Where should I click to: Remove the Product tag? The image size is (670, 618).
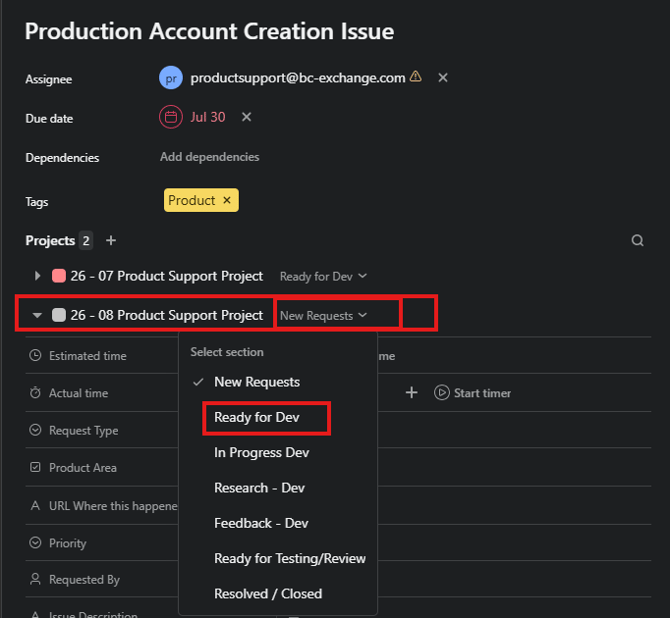tap(227, 200)
